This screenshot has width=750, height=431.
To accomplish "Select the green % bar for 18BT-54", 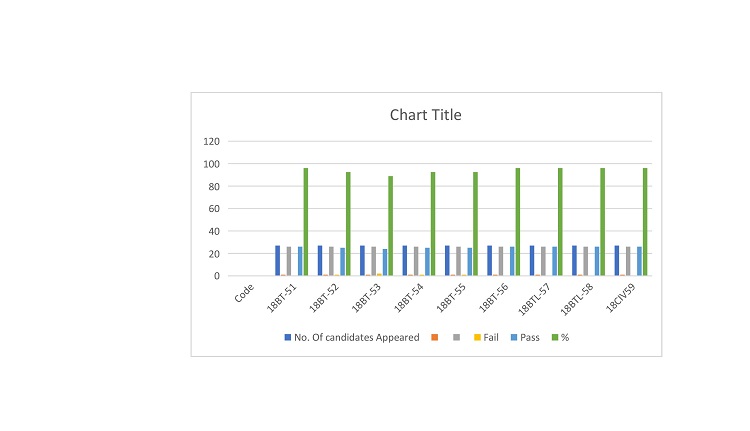I will pos(433,224).
